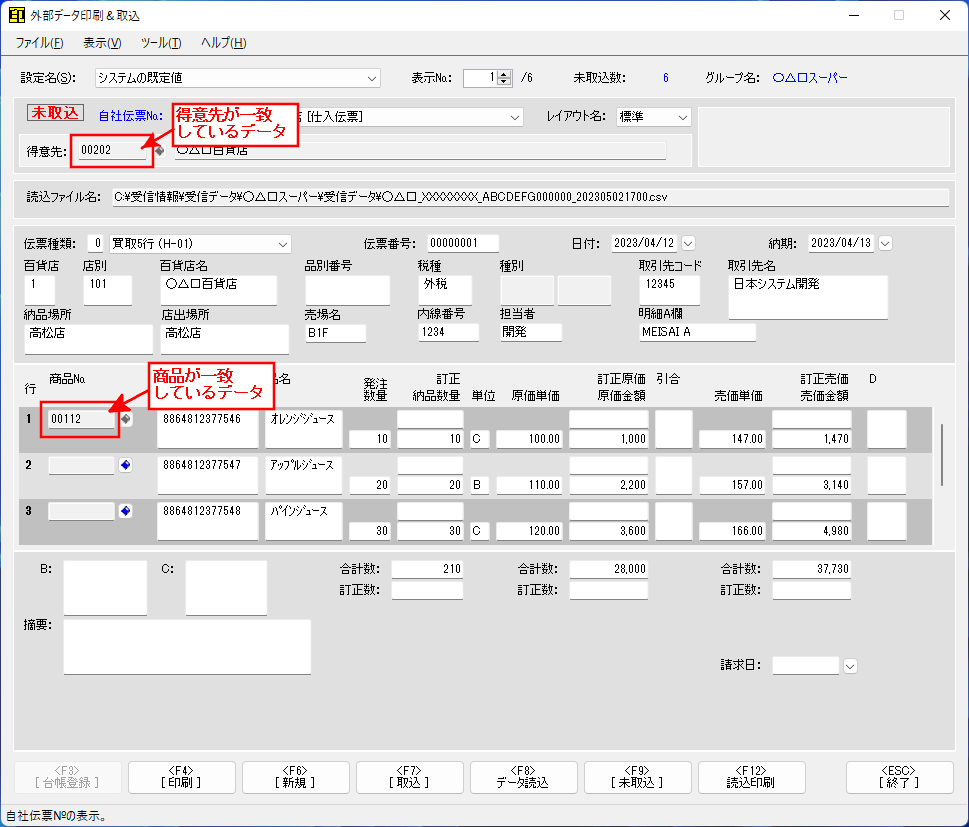Expand the 設定名 dropdown

(371, 78)
